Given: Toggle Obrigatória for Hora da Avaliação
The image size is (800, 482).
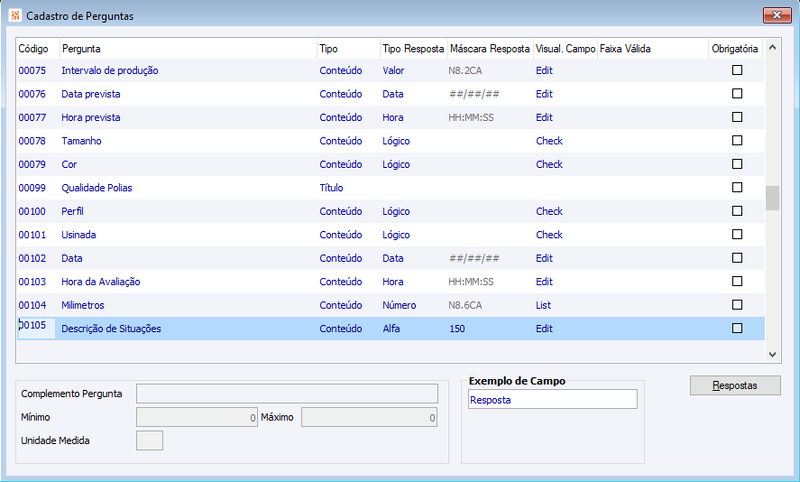Looking at the screenshot, I should (737, 281).
